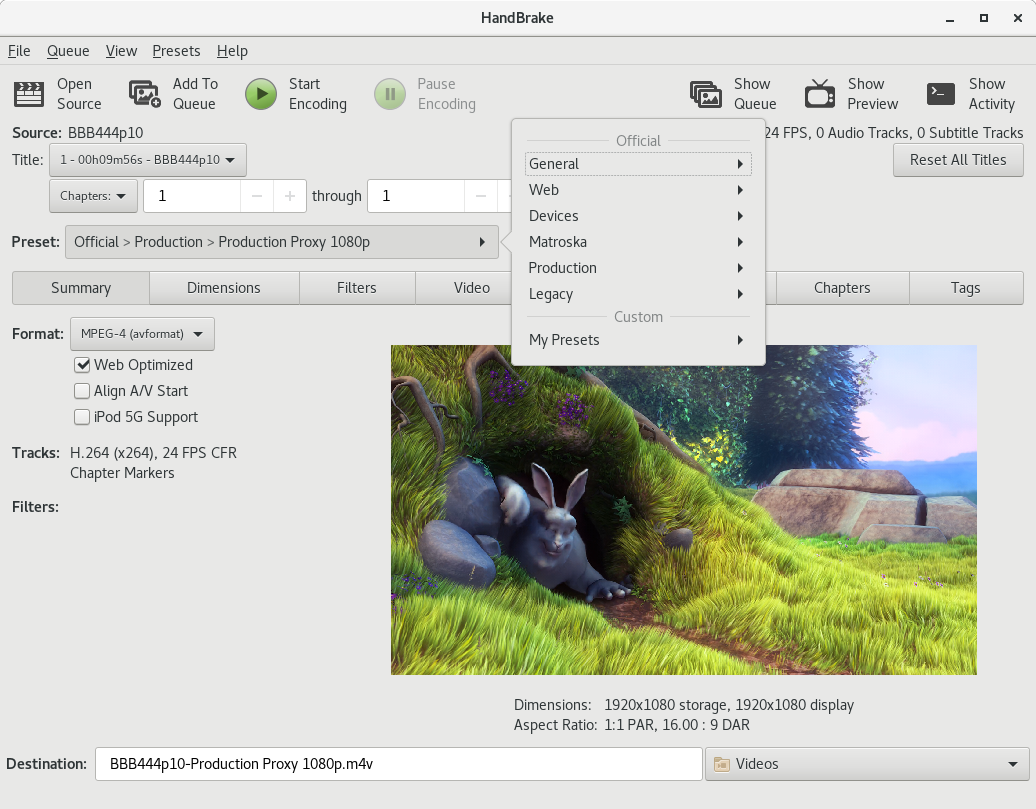Screen dimensions: 1036x809
Task: Click the green Start Encoding play icon
Action: click(x=261, y=94)
